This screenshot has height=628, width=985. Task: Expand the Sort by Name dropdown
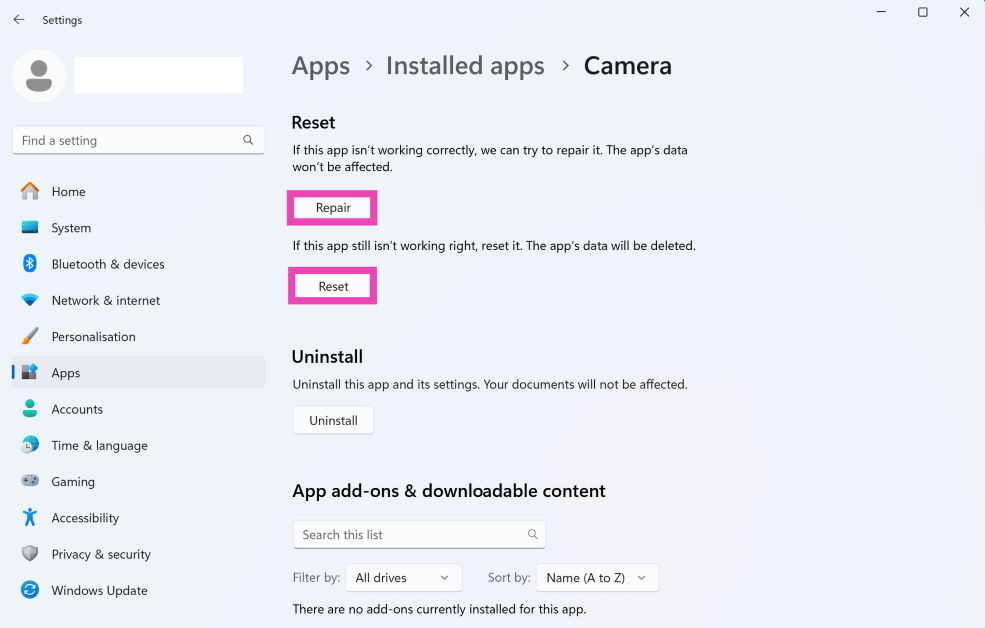point(597,578)
